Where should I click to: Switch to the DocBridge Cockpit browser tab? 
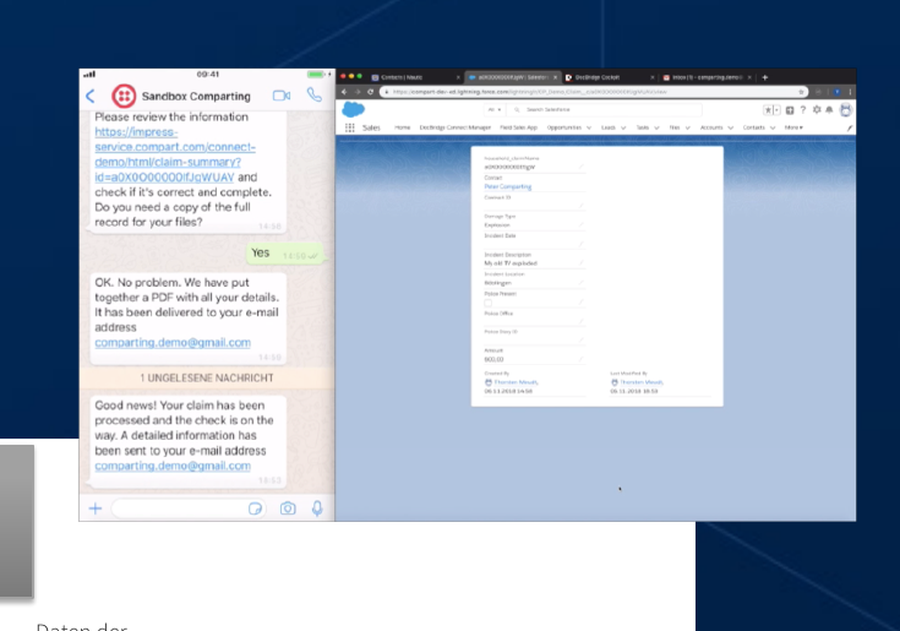pyautogui.click(x=608, y=77)
